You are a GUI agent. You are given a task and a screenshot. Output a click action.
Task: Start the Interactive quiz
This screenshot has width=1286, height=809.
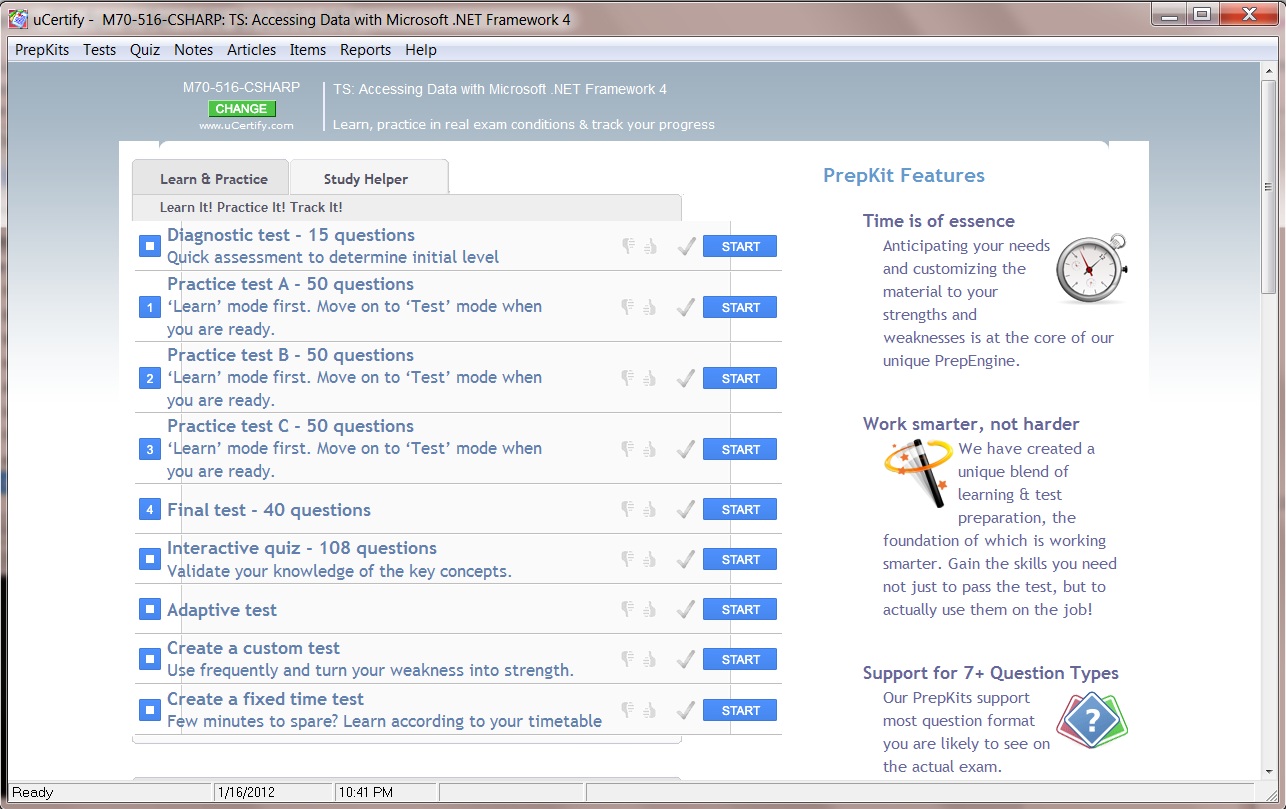[x=740, y=559]
